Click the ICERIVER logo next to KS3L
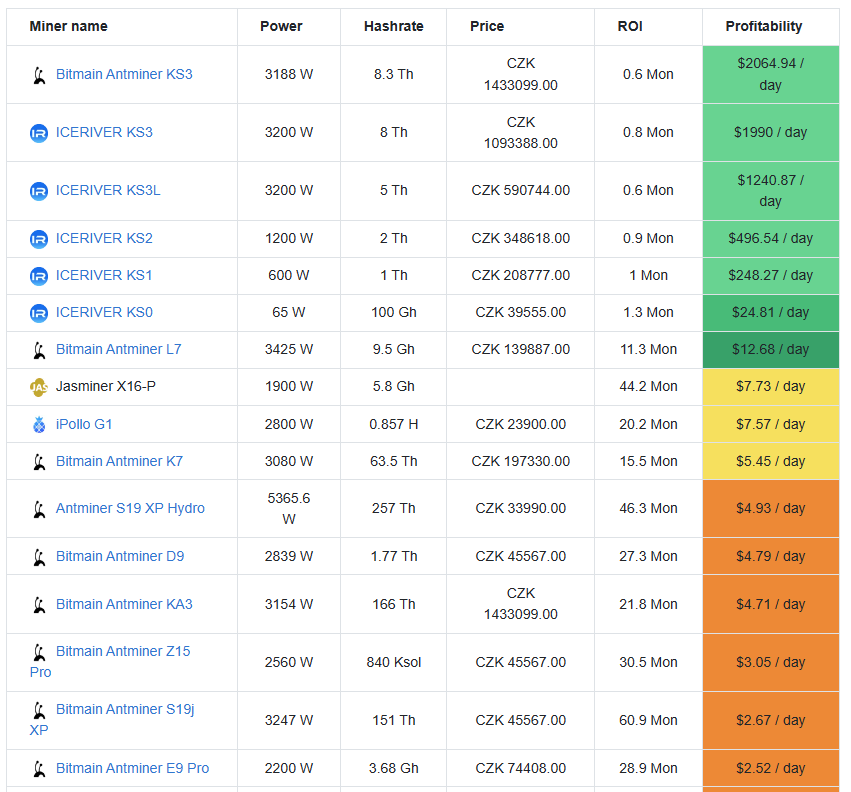Viewport: 851px width, 792px height. click(39, 191)
